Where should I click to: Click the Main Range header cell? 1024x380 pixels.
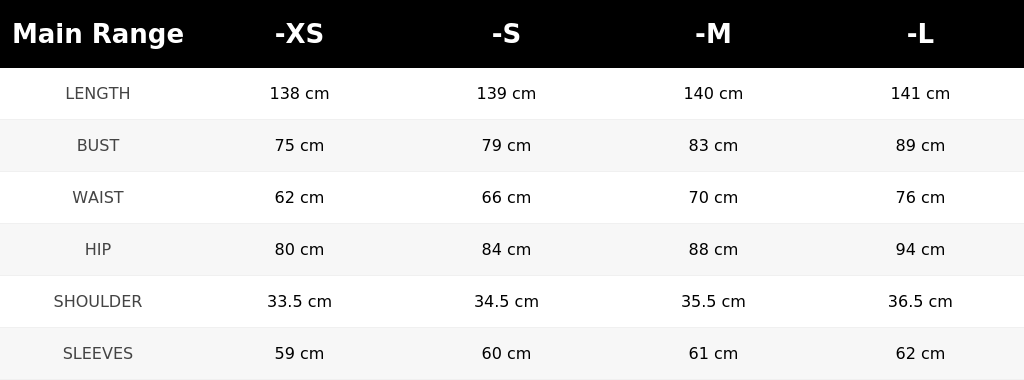click(x=98, y=34)
